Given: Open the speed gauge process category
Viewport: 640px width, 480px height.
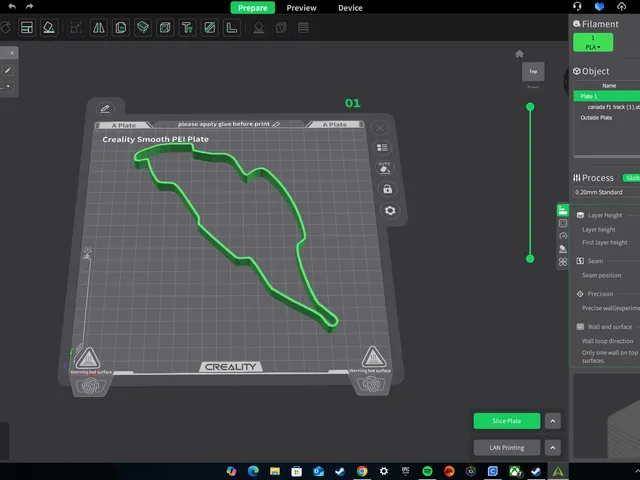Looking at the screenshot, I should click(x=563, y=236).
